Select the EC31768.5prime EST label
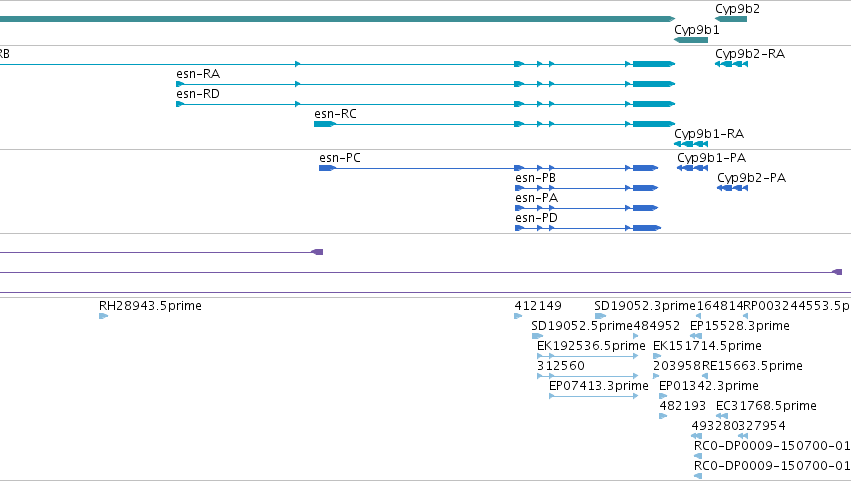The width and height of the screenshot is (851, 481). pyautogui.click(x=766, y=407)
